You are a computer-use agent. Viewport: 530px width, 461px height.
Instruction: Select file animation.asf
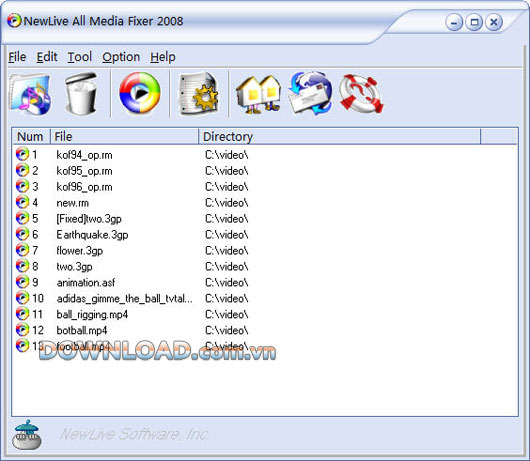pos(86,283)
